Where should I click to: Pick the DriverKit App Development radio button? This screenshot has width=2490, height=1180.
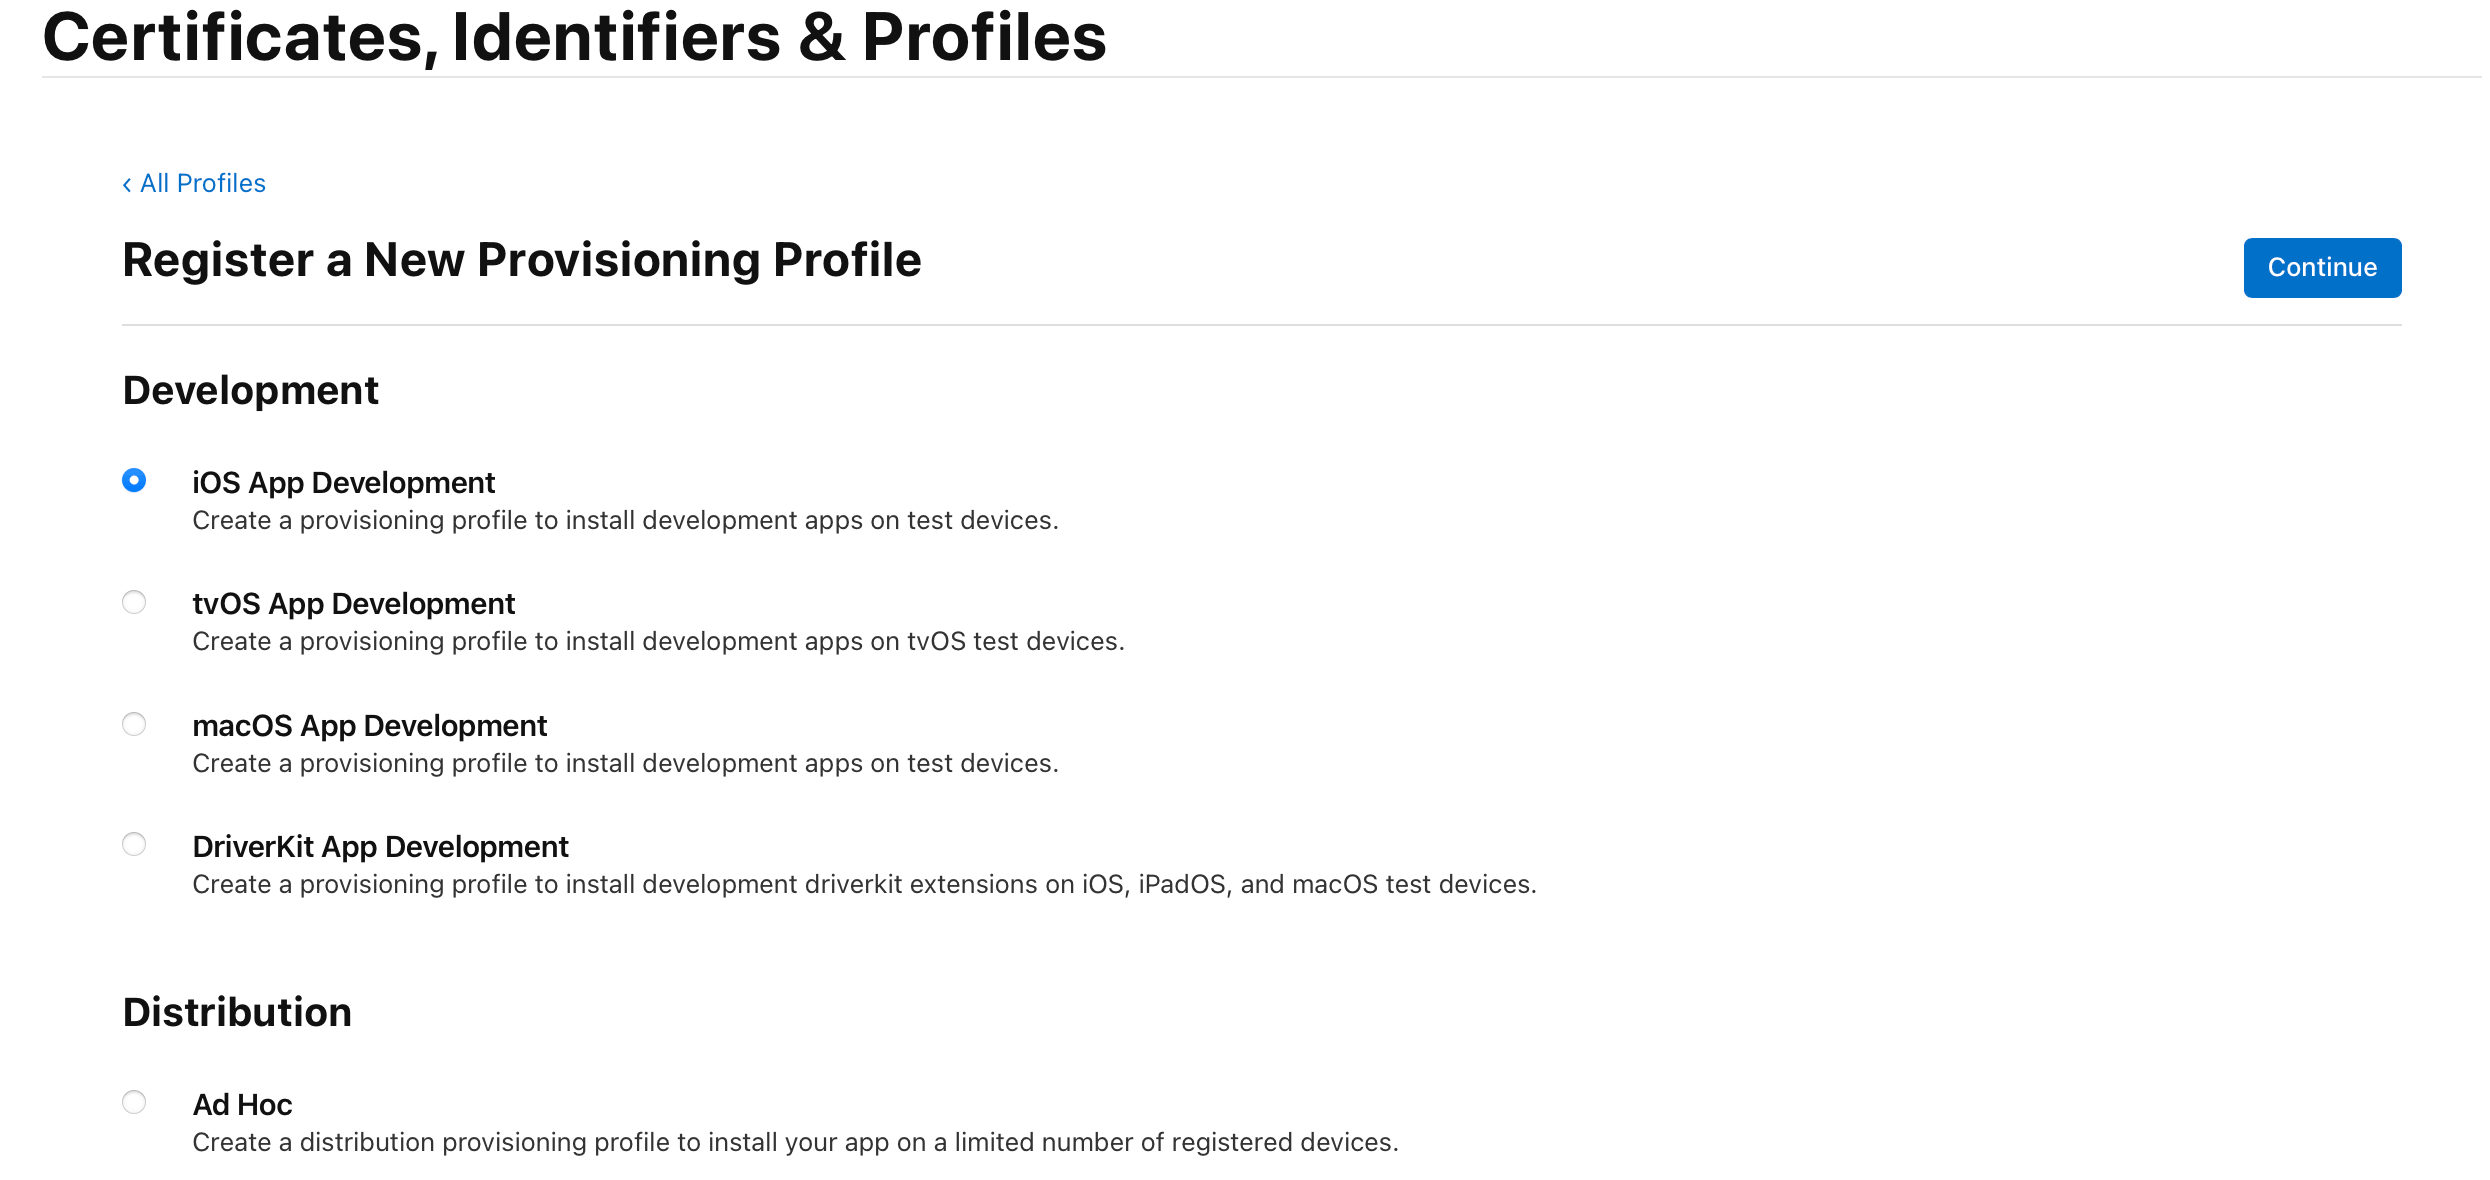(x=134, y=845)
